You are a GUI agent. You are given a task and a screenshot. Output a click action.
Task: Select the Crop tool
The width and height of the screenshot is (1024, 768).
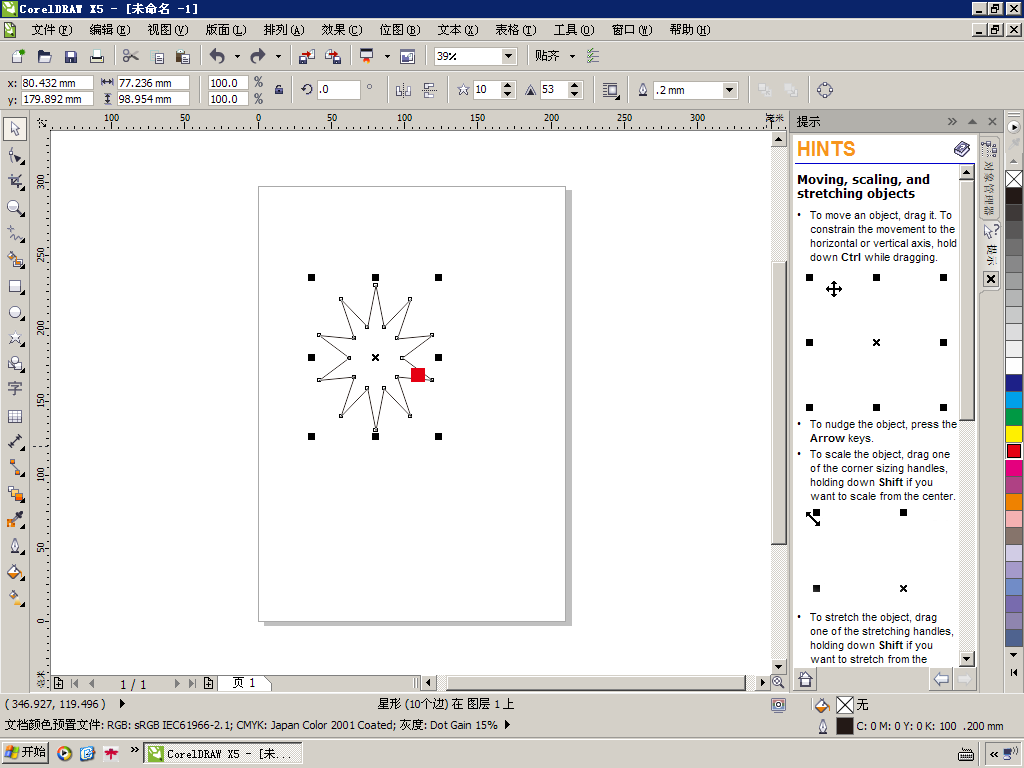coord(15,181)
